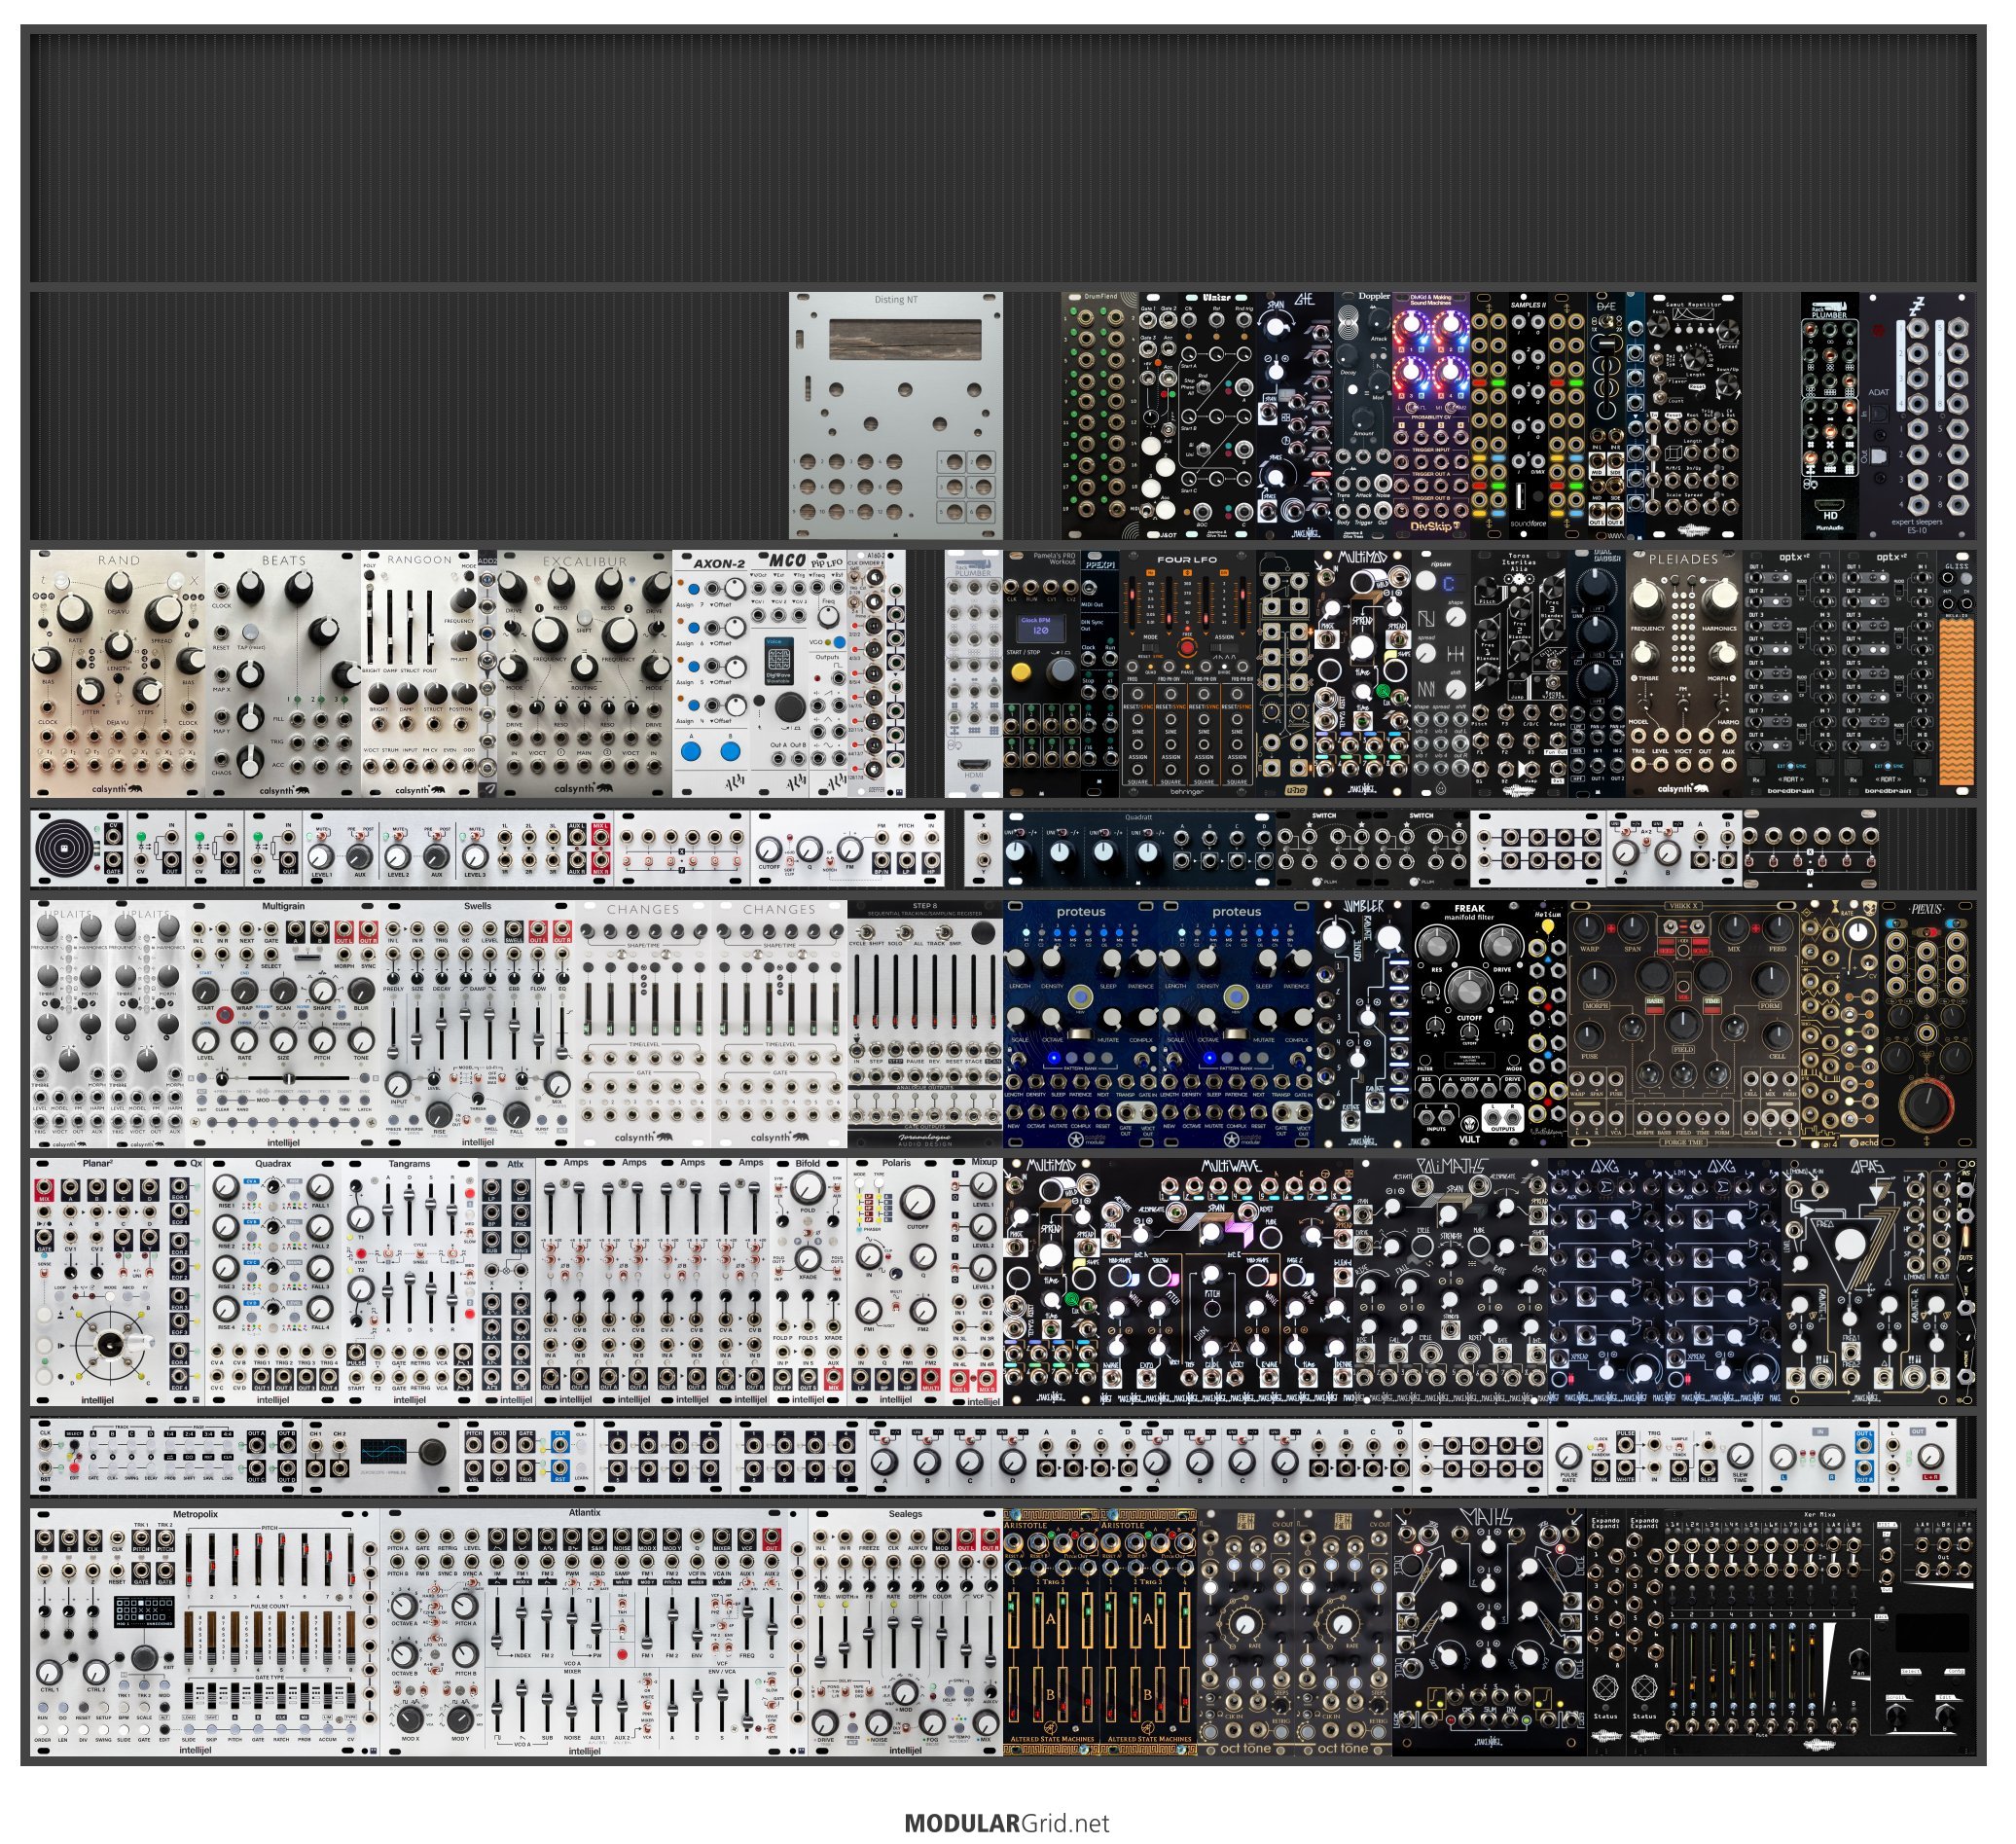Select the RANGOON module
Screen dimensions: 2016x1844
tap(420, 673)
